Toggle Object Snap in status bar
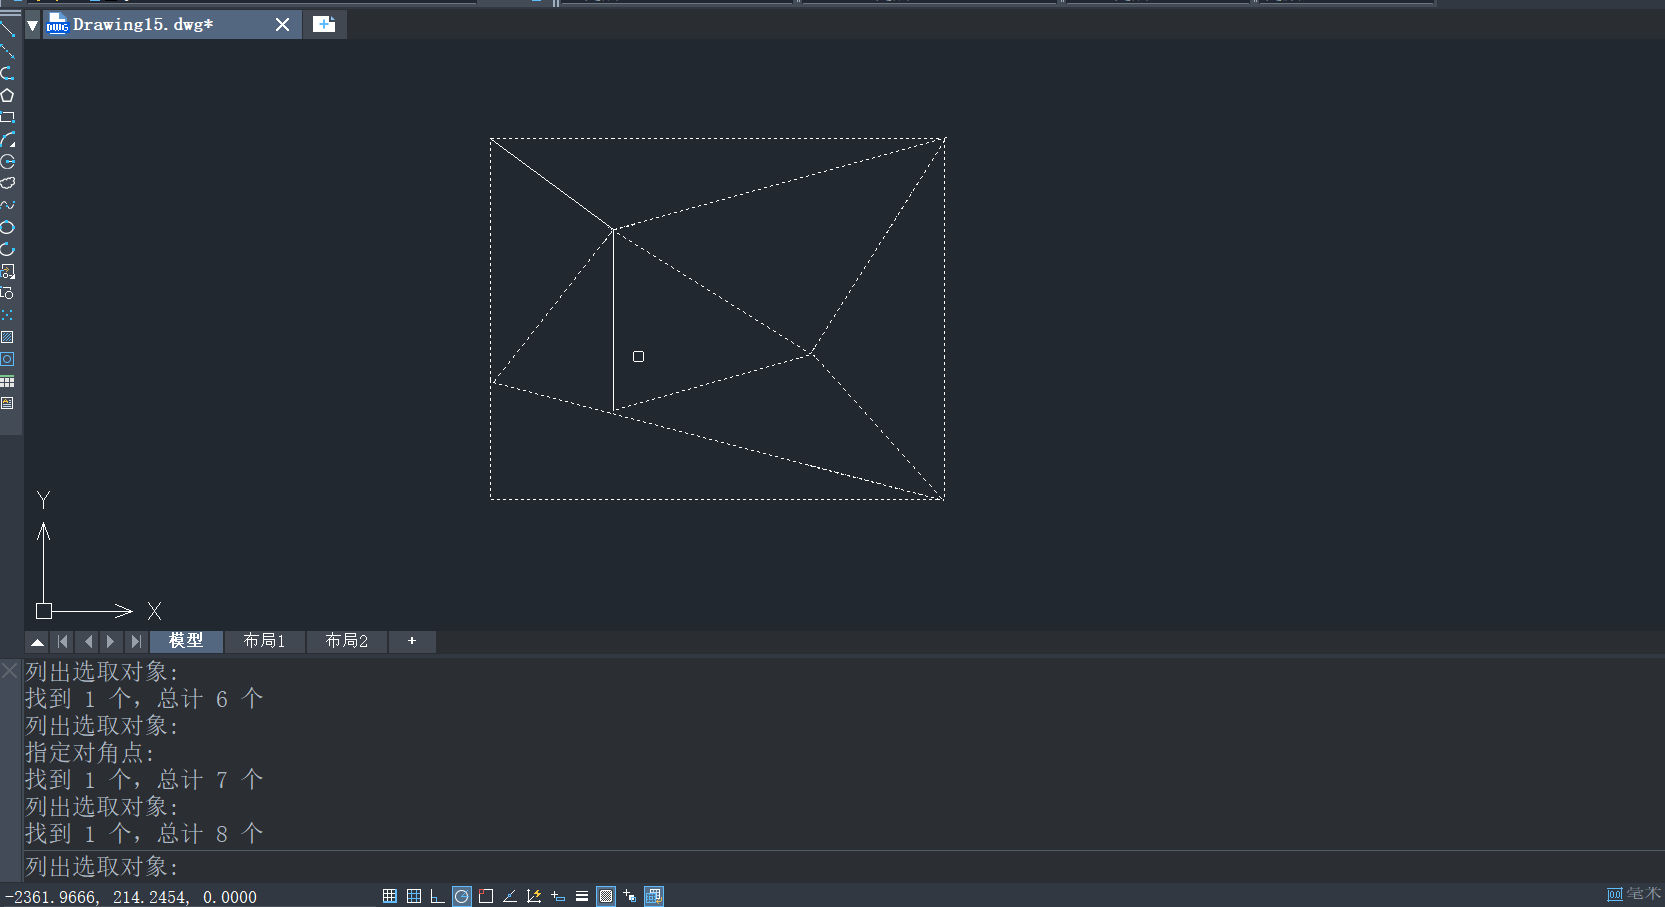The width and height of the screenshot is (1665, 907). coord(486,896)
